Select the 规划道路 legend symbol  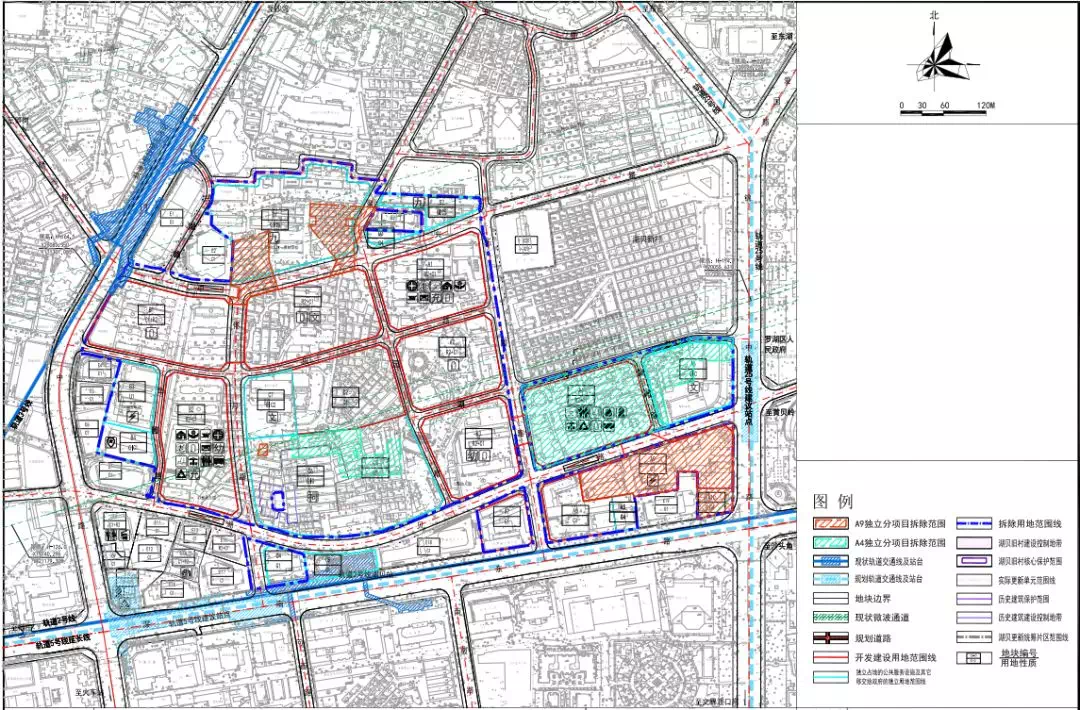[x=829, y=638]
